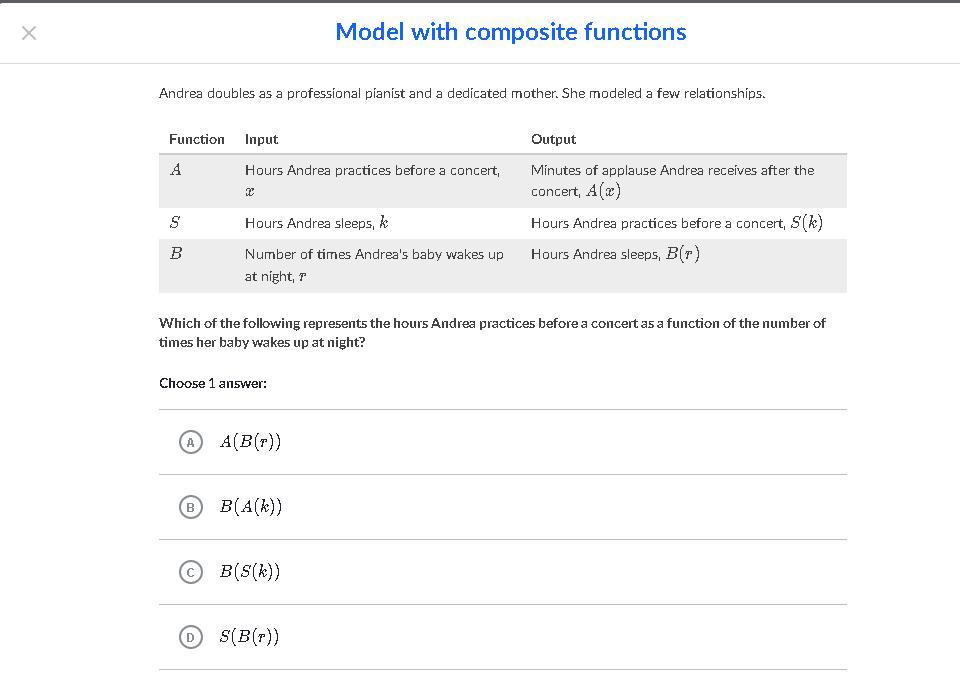The height and width of the screenshot is (687, 960).
Task: Click the B(A(k)) answer expression
Action: (251, 507)
